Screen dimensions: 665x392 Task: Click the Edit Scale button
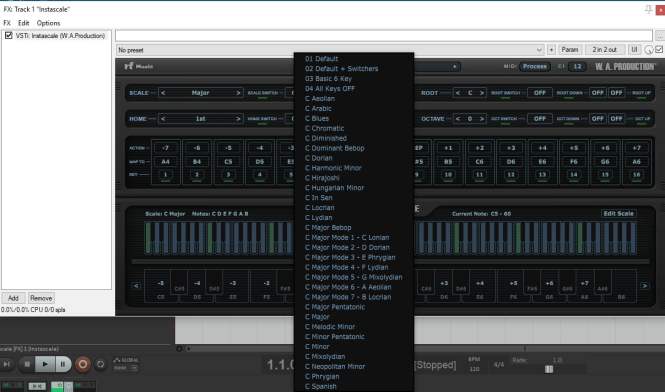618,213
